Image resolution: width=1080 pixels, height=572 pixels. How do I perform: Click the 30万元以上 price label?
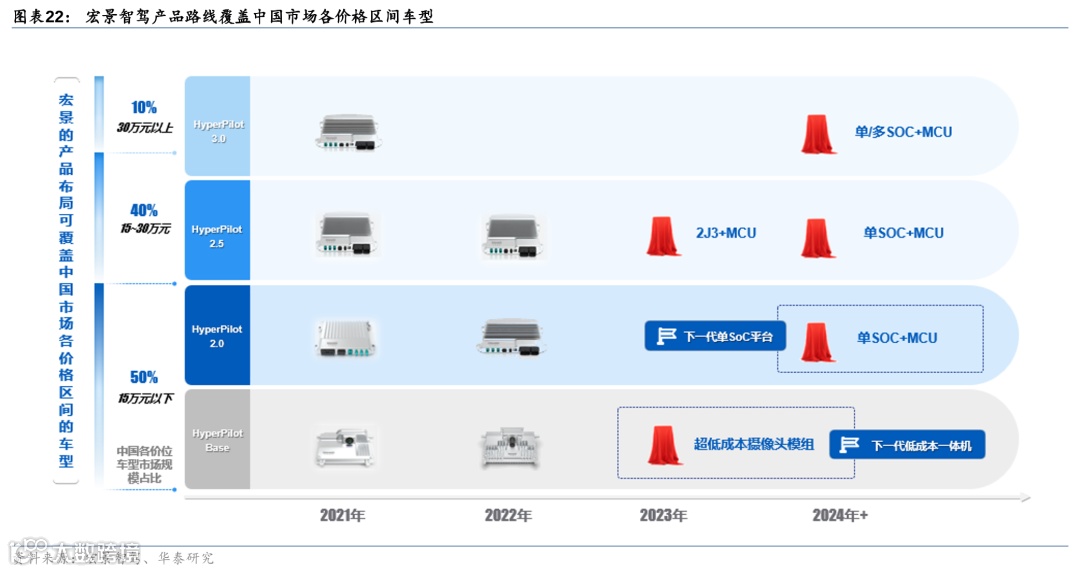click(x=145, y=127)
